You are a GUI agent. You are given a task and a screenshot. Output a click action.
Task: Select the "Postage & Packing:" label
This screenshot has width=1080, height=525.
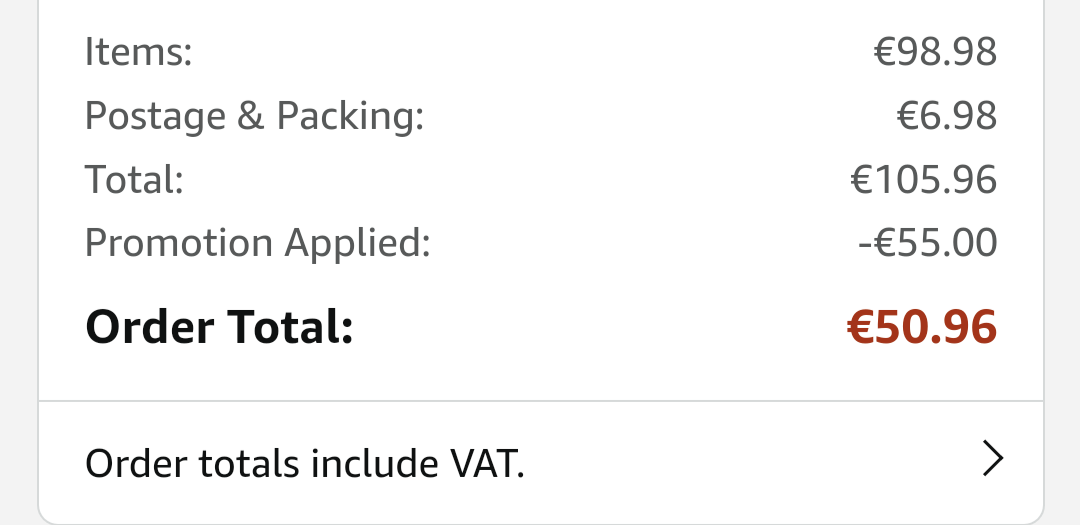254,116
